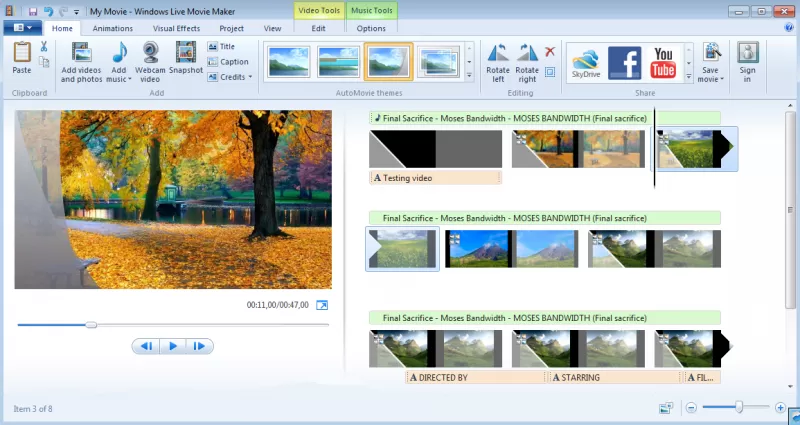Add a Caption to the clip

[228, 62]
